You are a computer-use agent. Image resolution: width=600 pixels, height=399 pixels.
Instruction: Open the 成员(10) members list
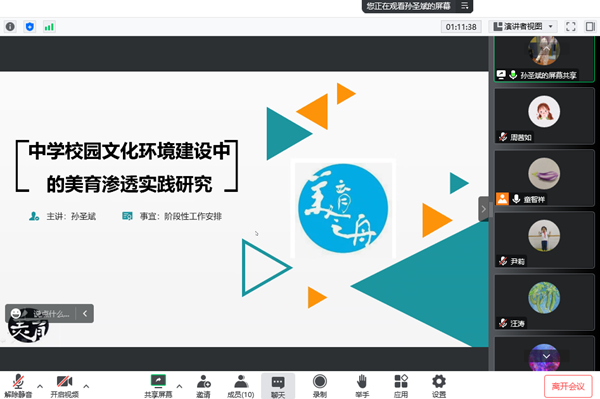pos(241,386)
